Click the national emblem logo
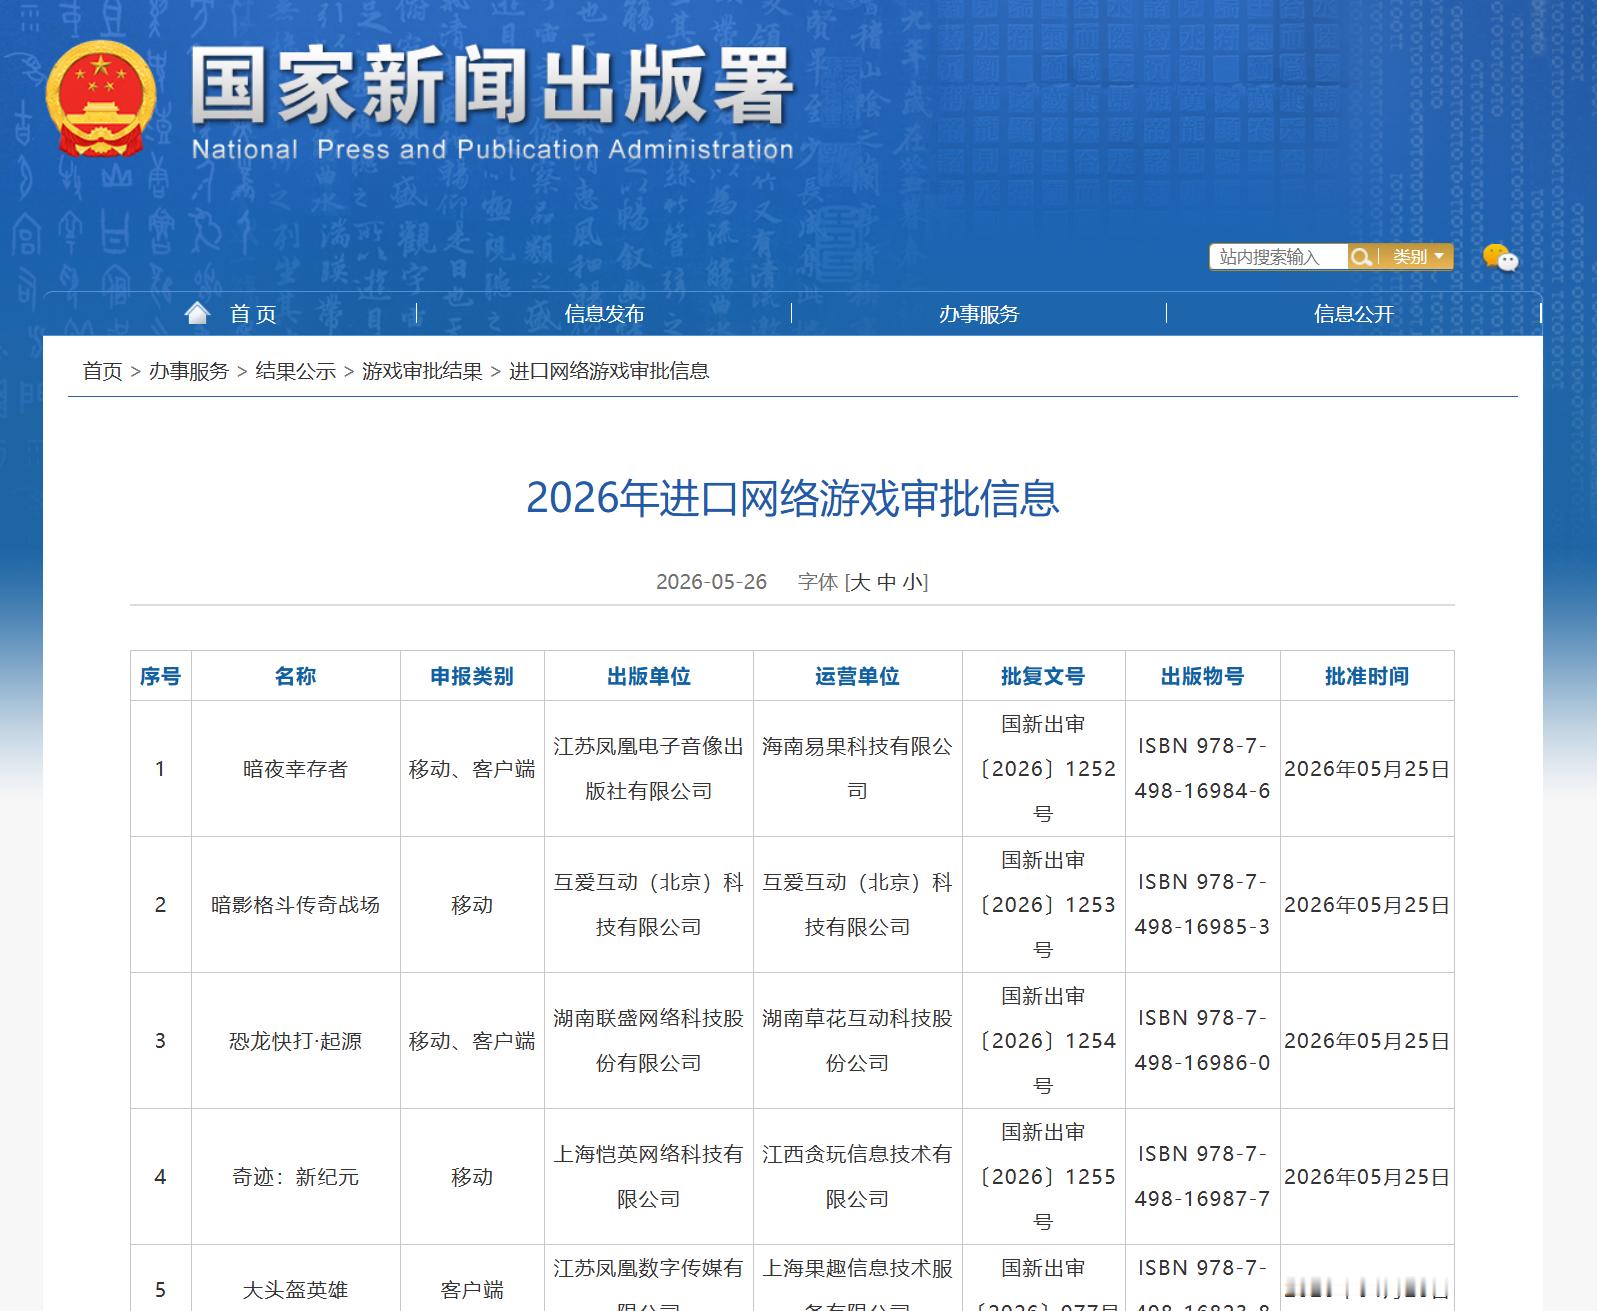The height and width of the screenshot is (1311, 1597). 100,99
